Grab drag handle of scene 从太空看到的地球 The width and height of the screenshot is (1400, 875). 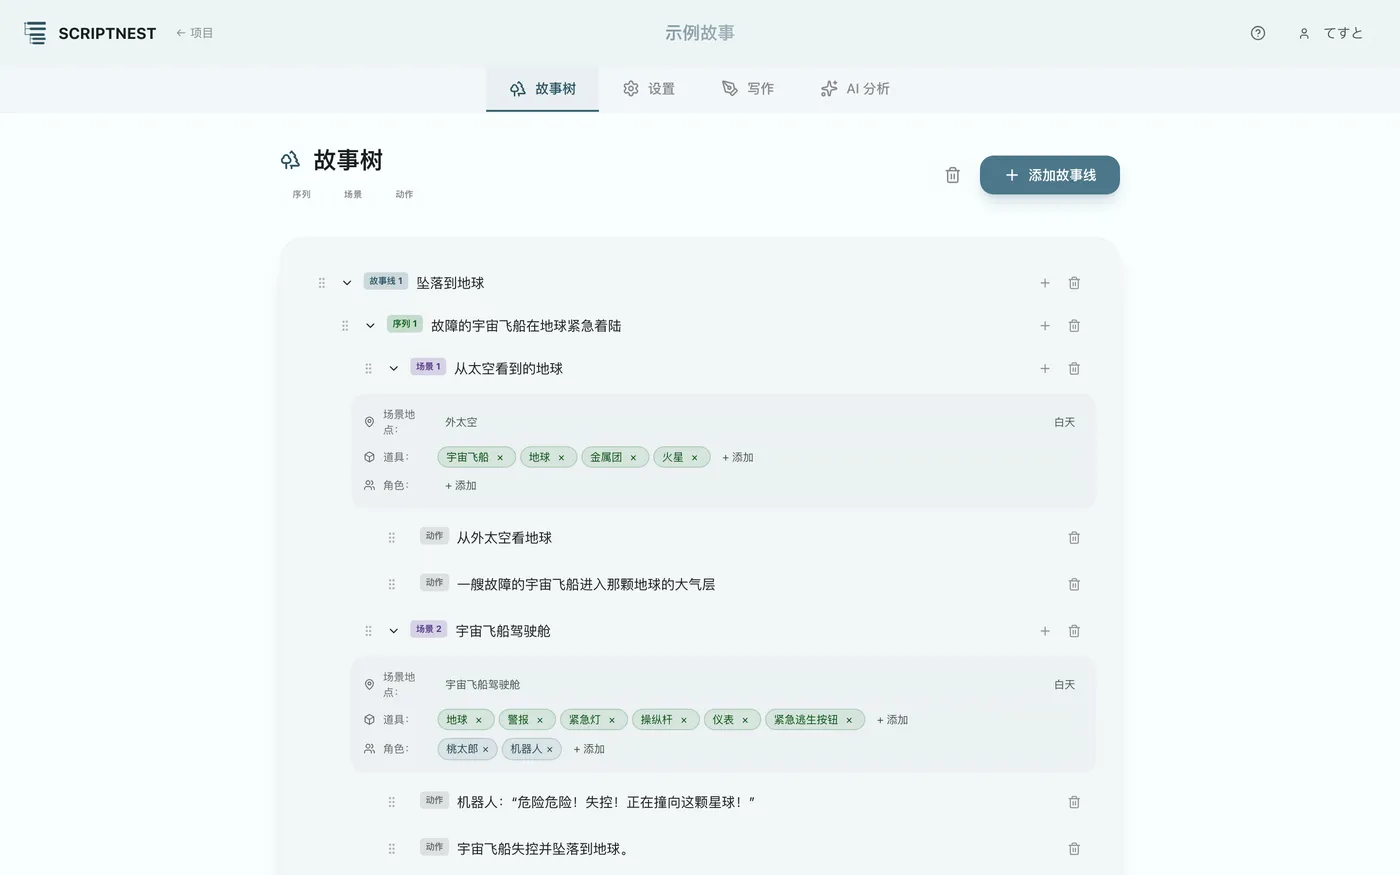coord(368,369)
